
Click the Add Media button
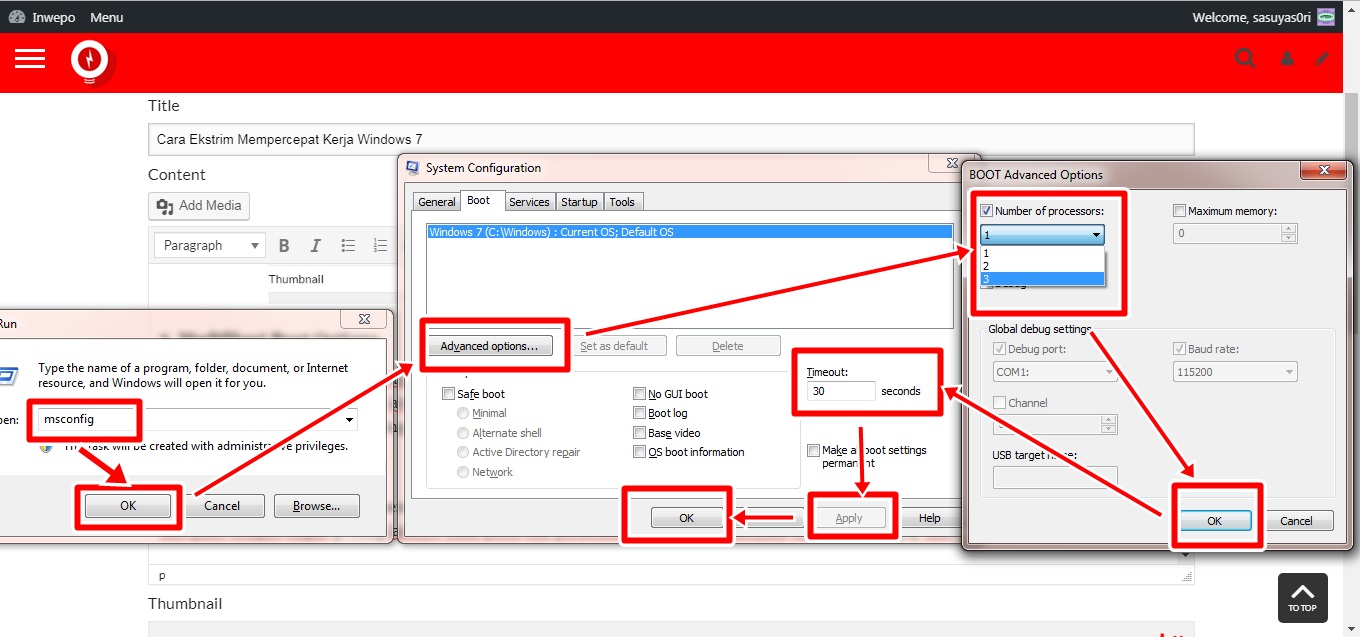(199, 206)
